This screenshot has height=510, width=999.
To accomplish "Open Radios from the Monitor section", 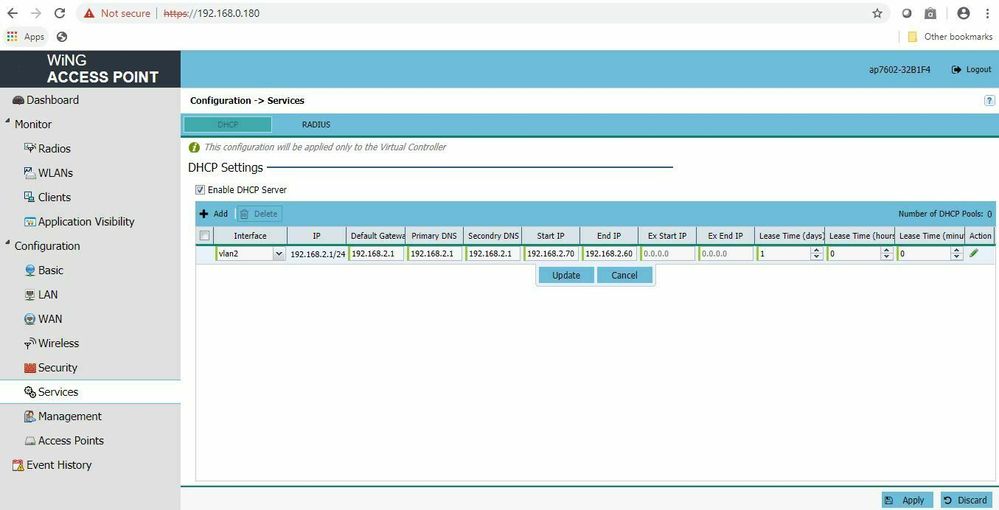I will 54,149.
